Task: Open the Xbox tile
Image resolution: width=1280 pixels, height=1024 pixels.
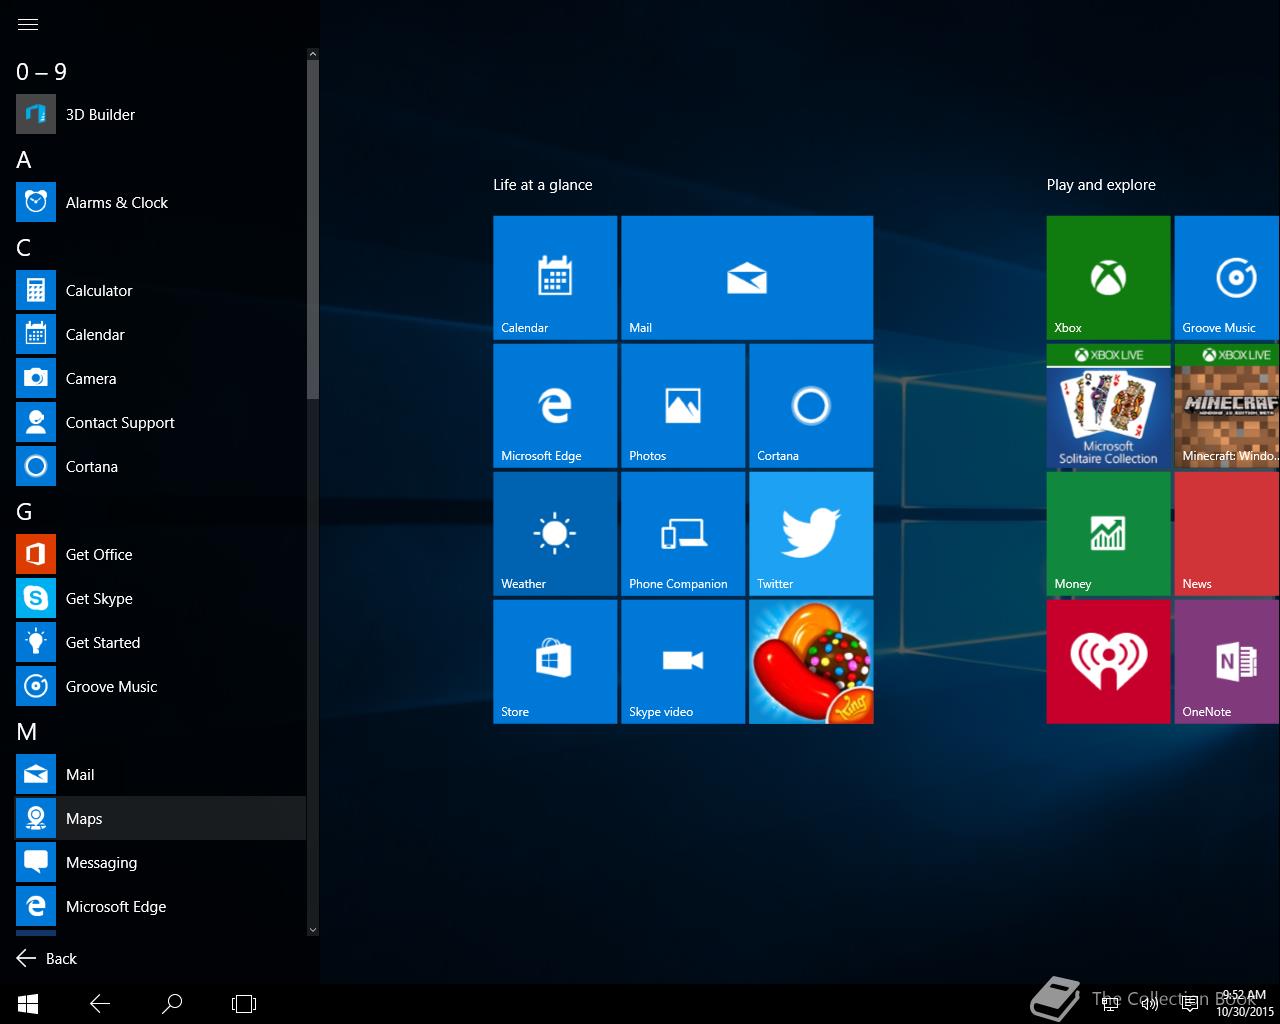Action: pyautogui.click(x=1108, y=278)
